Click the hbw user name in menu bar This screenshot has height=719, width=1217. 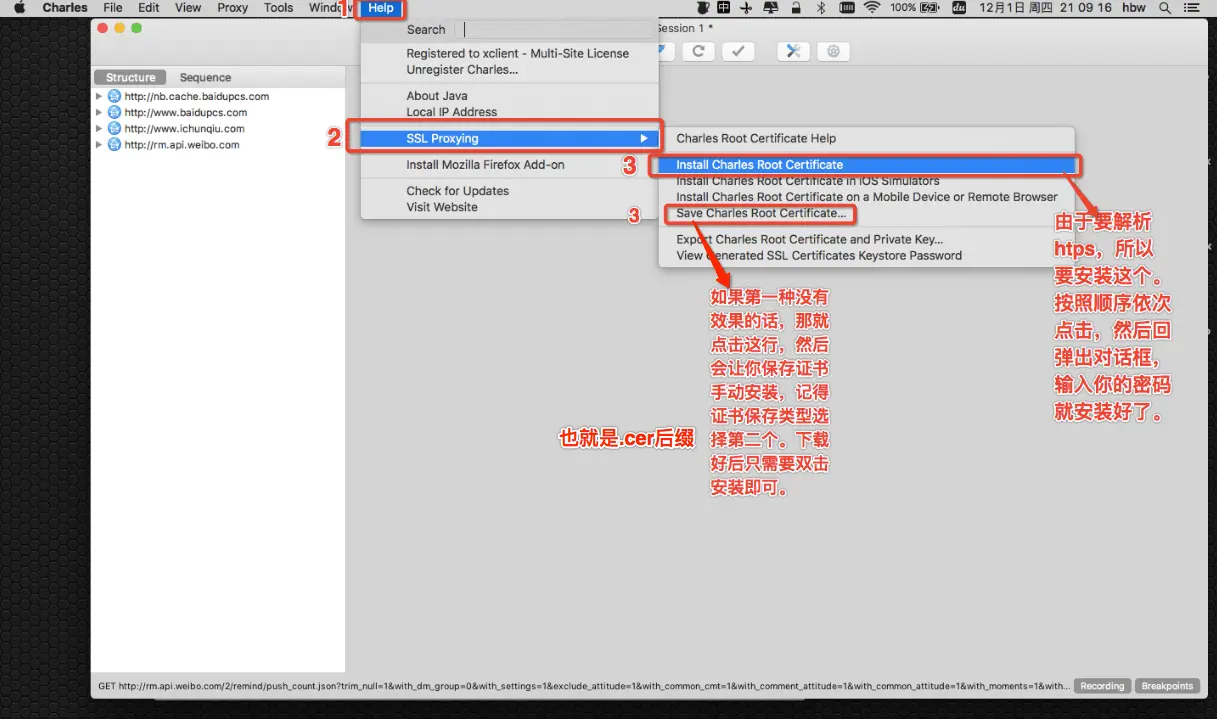pyautogui.click(x=1134, y=8)
